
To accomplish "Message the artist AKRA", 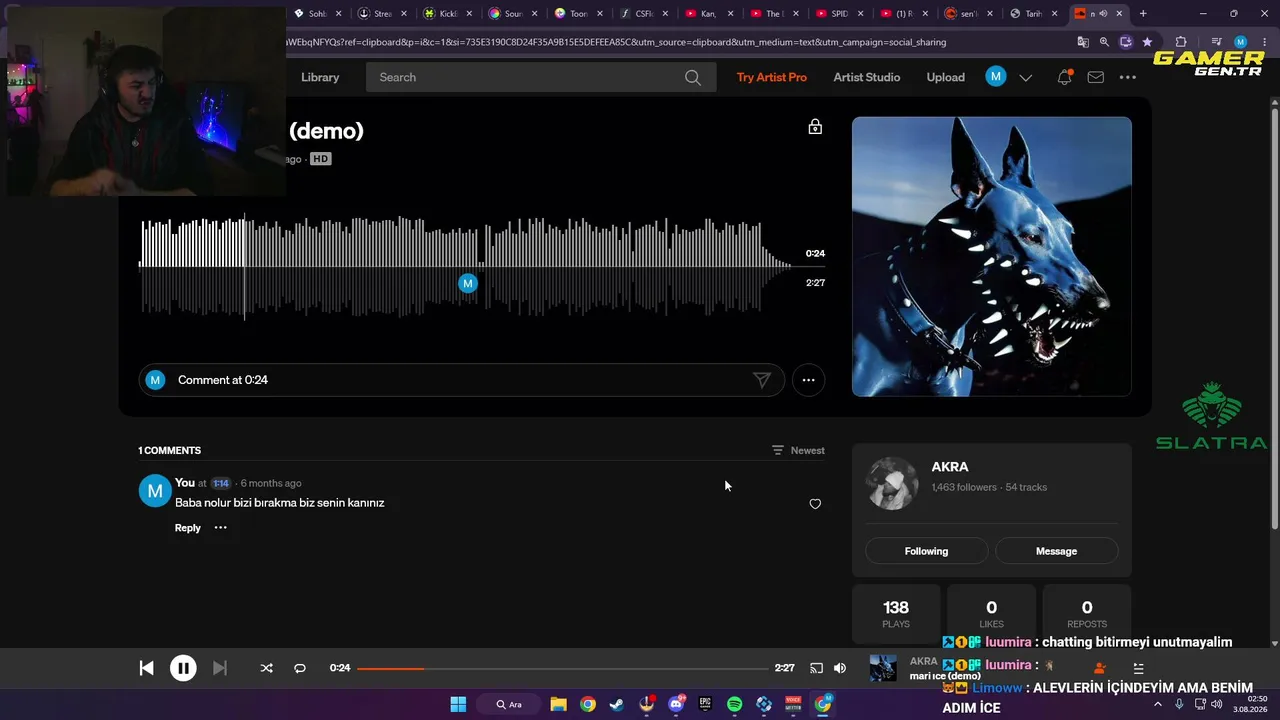I will click(x=1056, y=551).
